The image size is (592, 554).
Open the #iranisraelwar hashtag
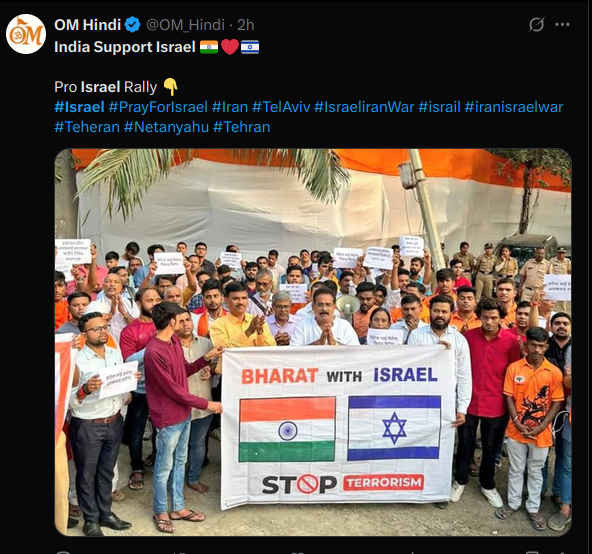coord(513,107)
